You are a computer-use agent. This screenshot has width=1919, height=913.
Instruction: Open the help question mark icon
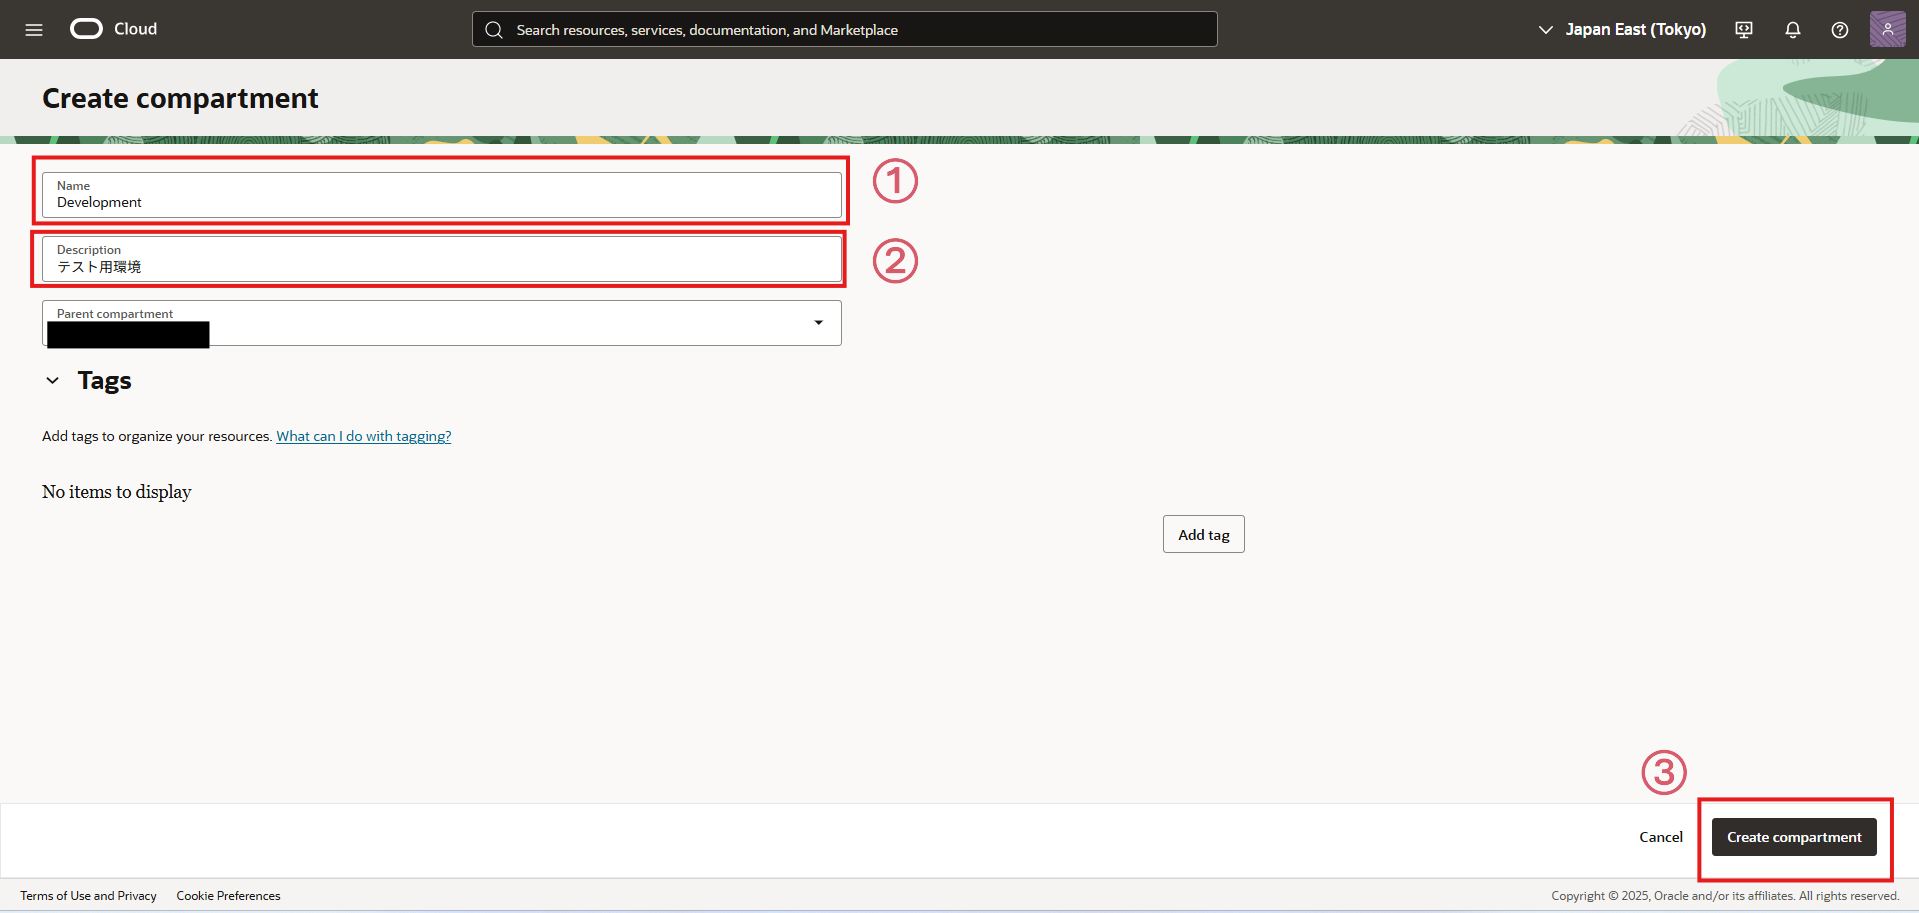(1840, 30)
